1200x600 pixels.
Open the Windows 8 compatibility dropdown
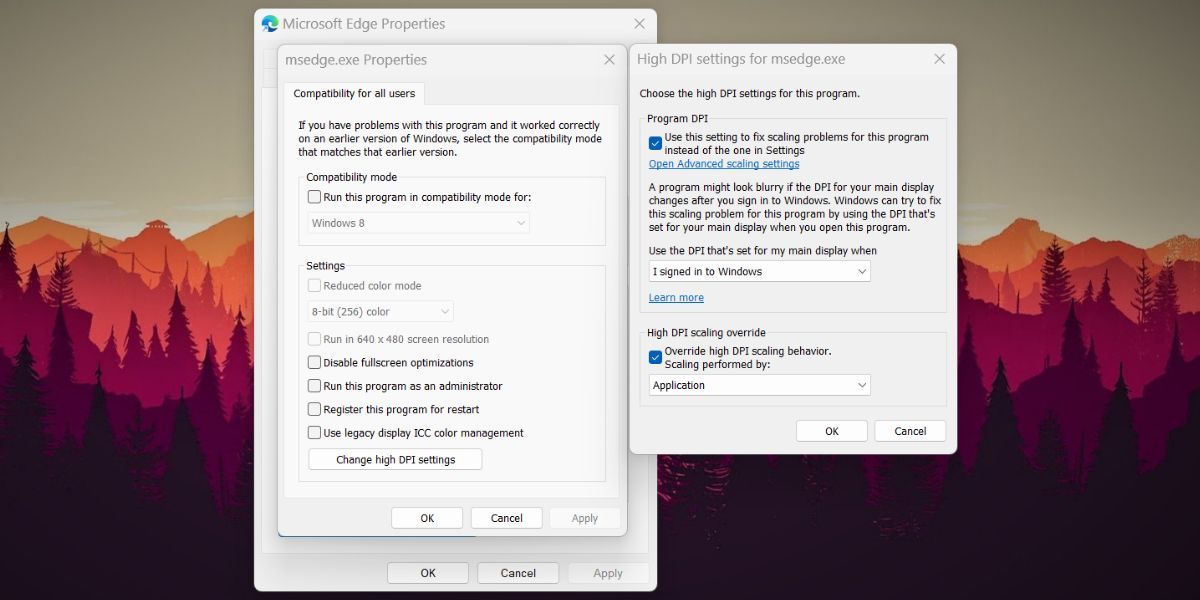click(418, 223)
